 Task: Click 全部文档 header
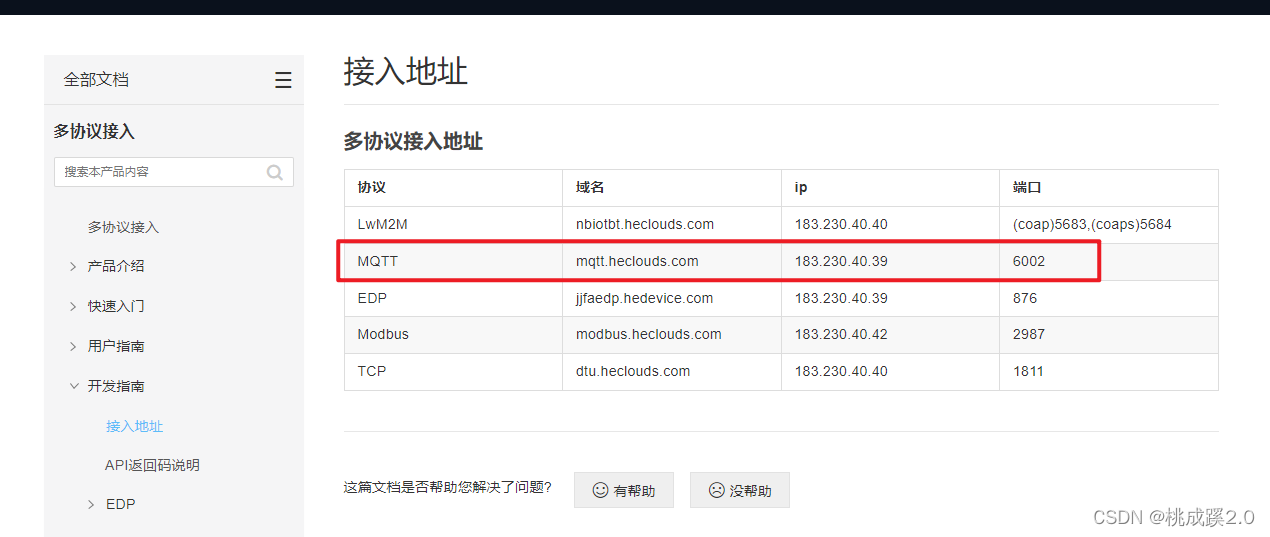click(96, 80)
